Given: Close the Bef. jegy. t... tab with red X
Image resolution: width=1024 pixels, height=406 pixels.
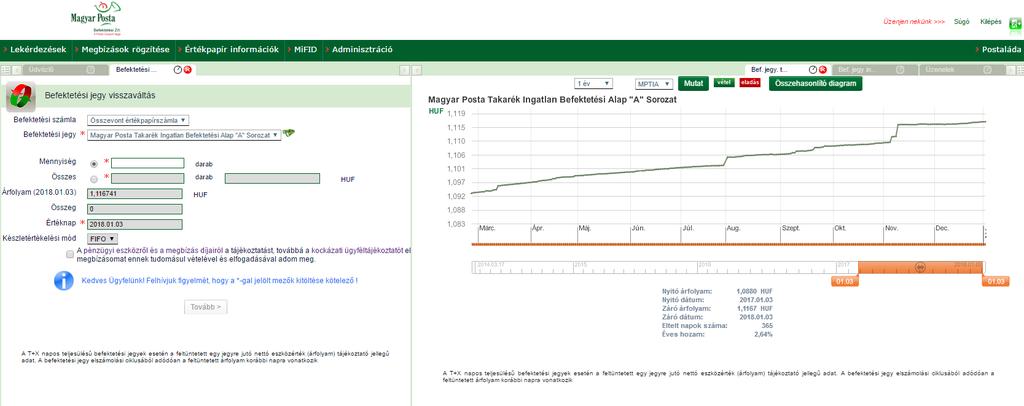Looking at the screenshot, I should (822, 70).
